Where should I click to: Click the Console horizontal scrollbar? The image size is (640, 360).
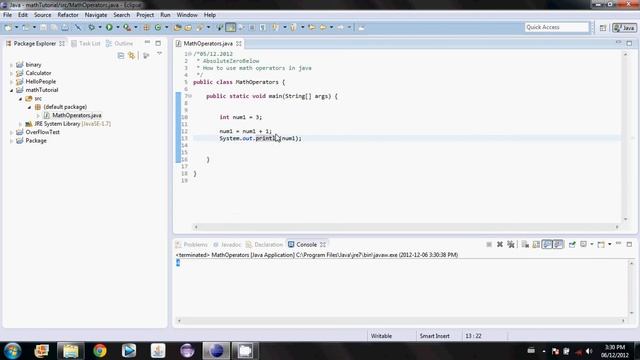click(401, 321)
